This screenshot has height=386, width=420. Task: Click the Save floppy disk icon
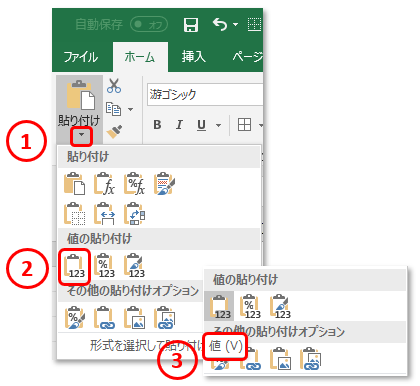point(191,25)
